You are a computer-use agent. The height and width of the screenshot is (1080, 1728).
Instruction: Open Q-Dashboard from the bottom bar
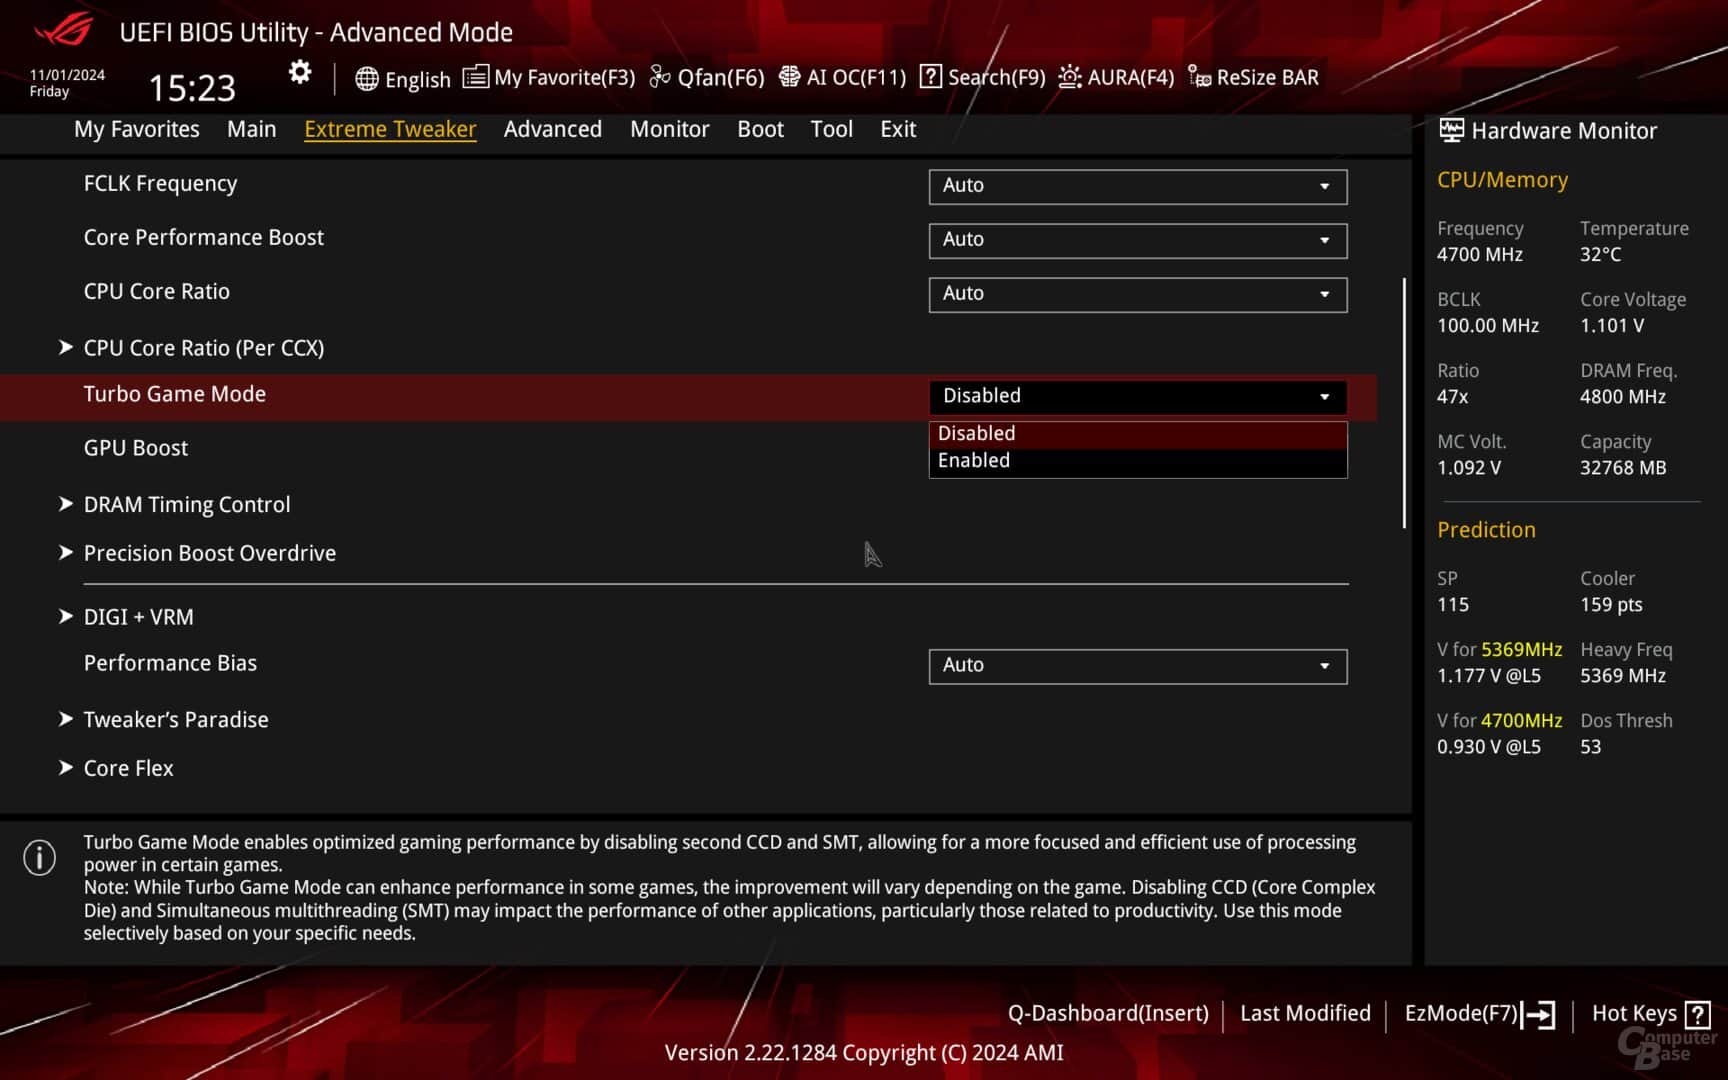click(1110, 1013)
